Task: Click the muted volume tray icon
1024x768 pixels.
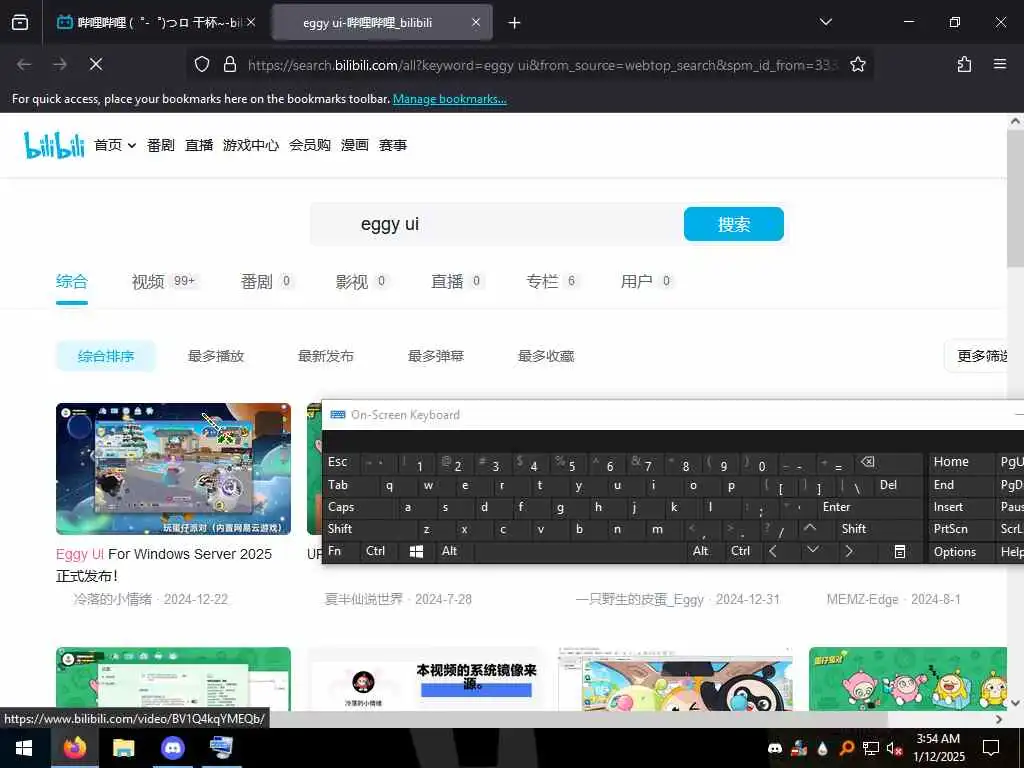Action: coord(894,748)
